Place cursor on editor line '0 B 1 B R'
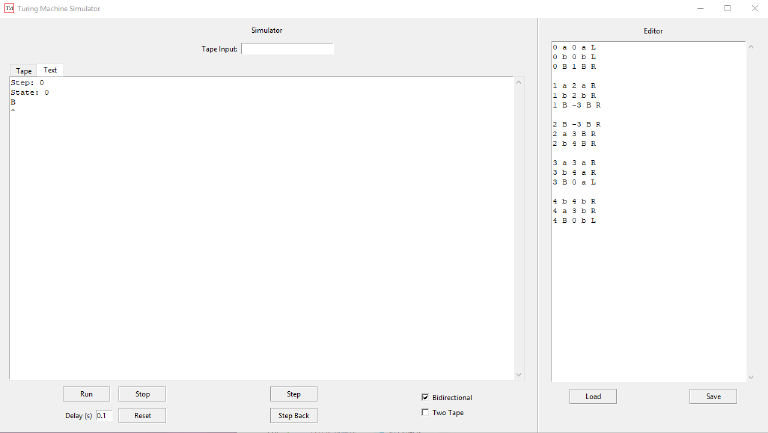Viewport: 768px width, 433px height. pos(574,67)
